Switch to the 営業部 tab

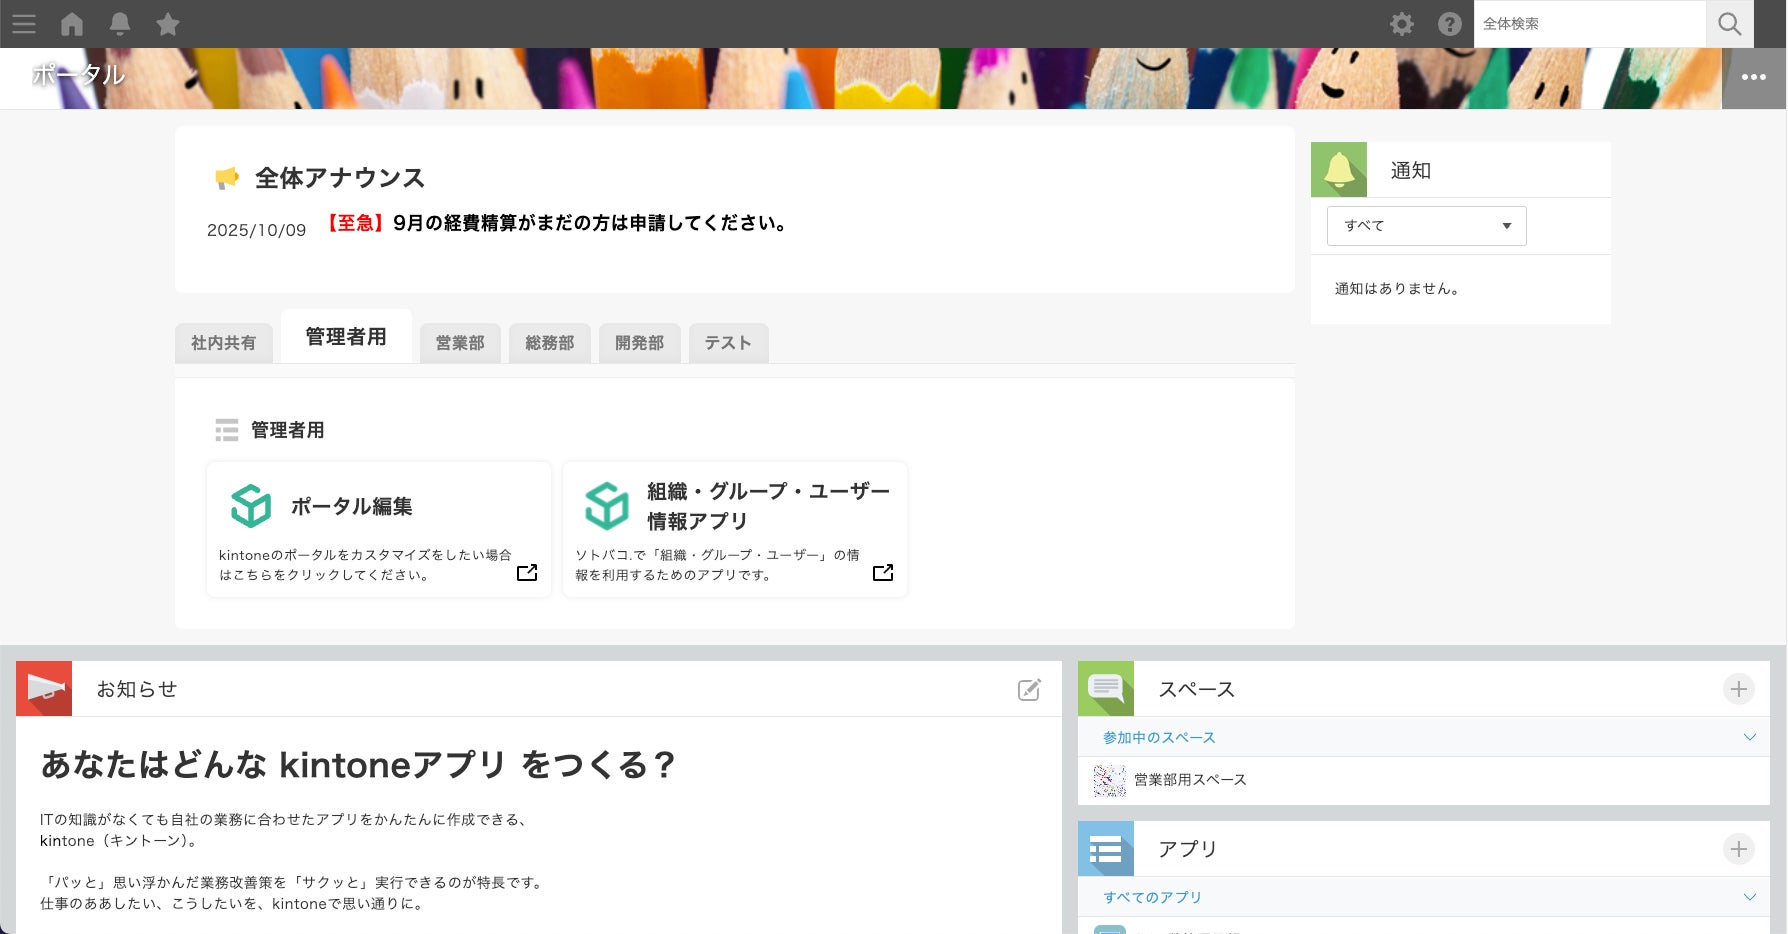pyautogui.click(x=460, y=343)
